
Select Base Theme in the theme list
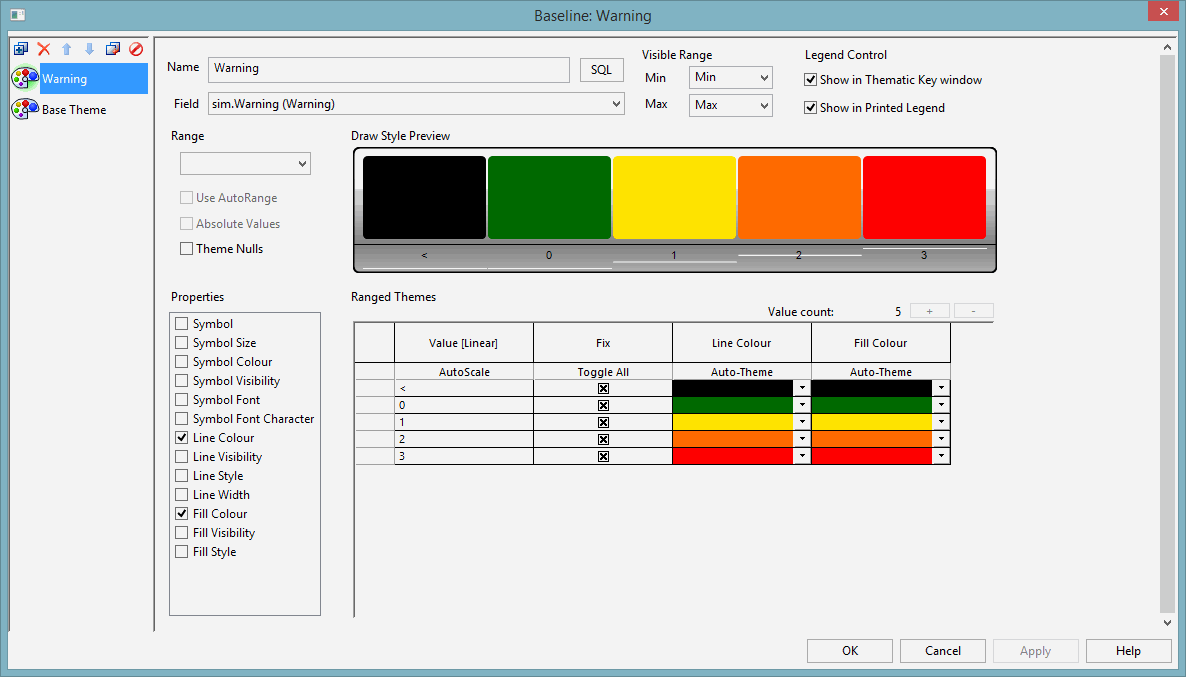click(74, 109)
